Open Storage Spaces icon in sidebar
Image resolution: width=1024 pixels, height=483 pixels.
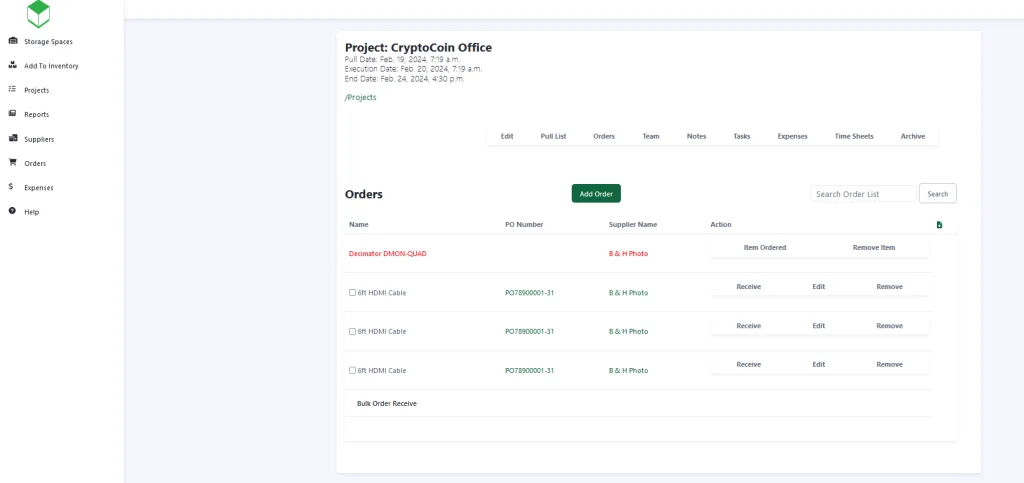[12, 41]
